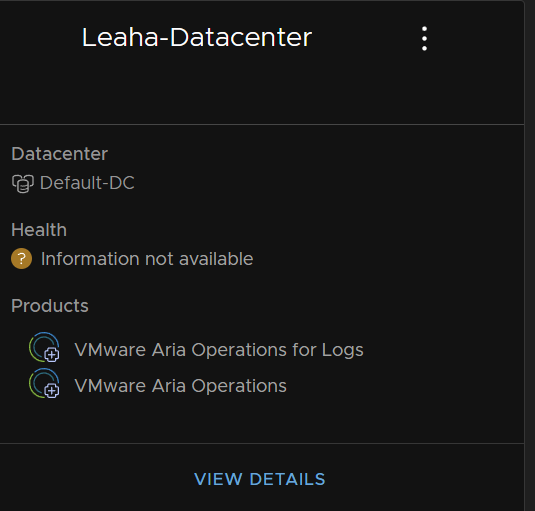The height and width of the screenshot is (511, 535).
Task: Click the Health section heading
Action: [x=39, y=230]
